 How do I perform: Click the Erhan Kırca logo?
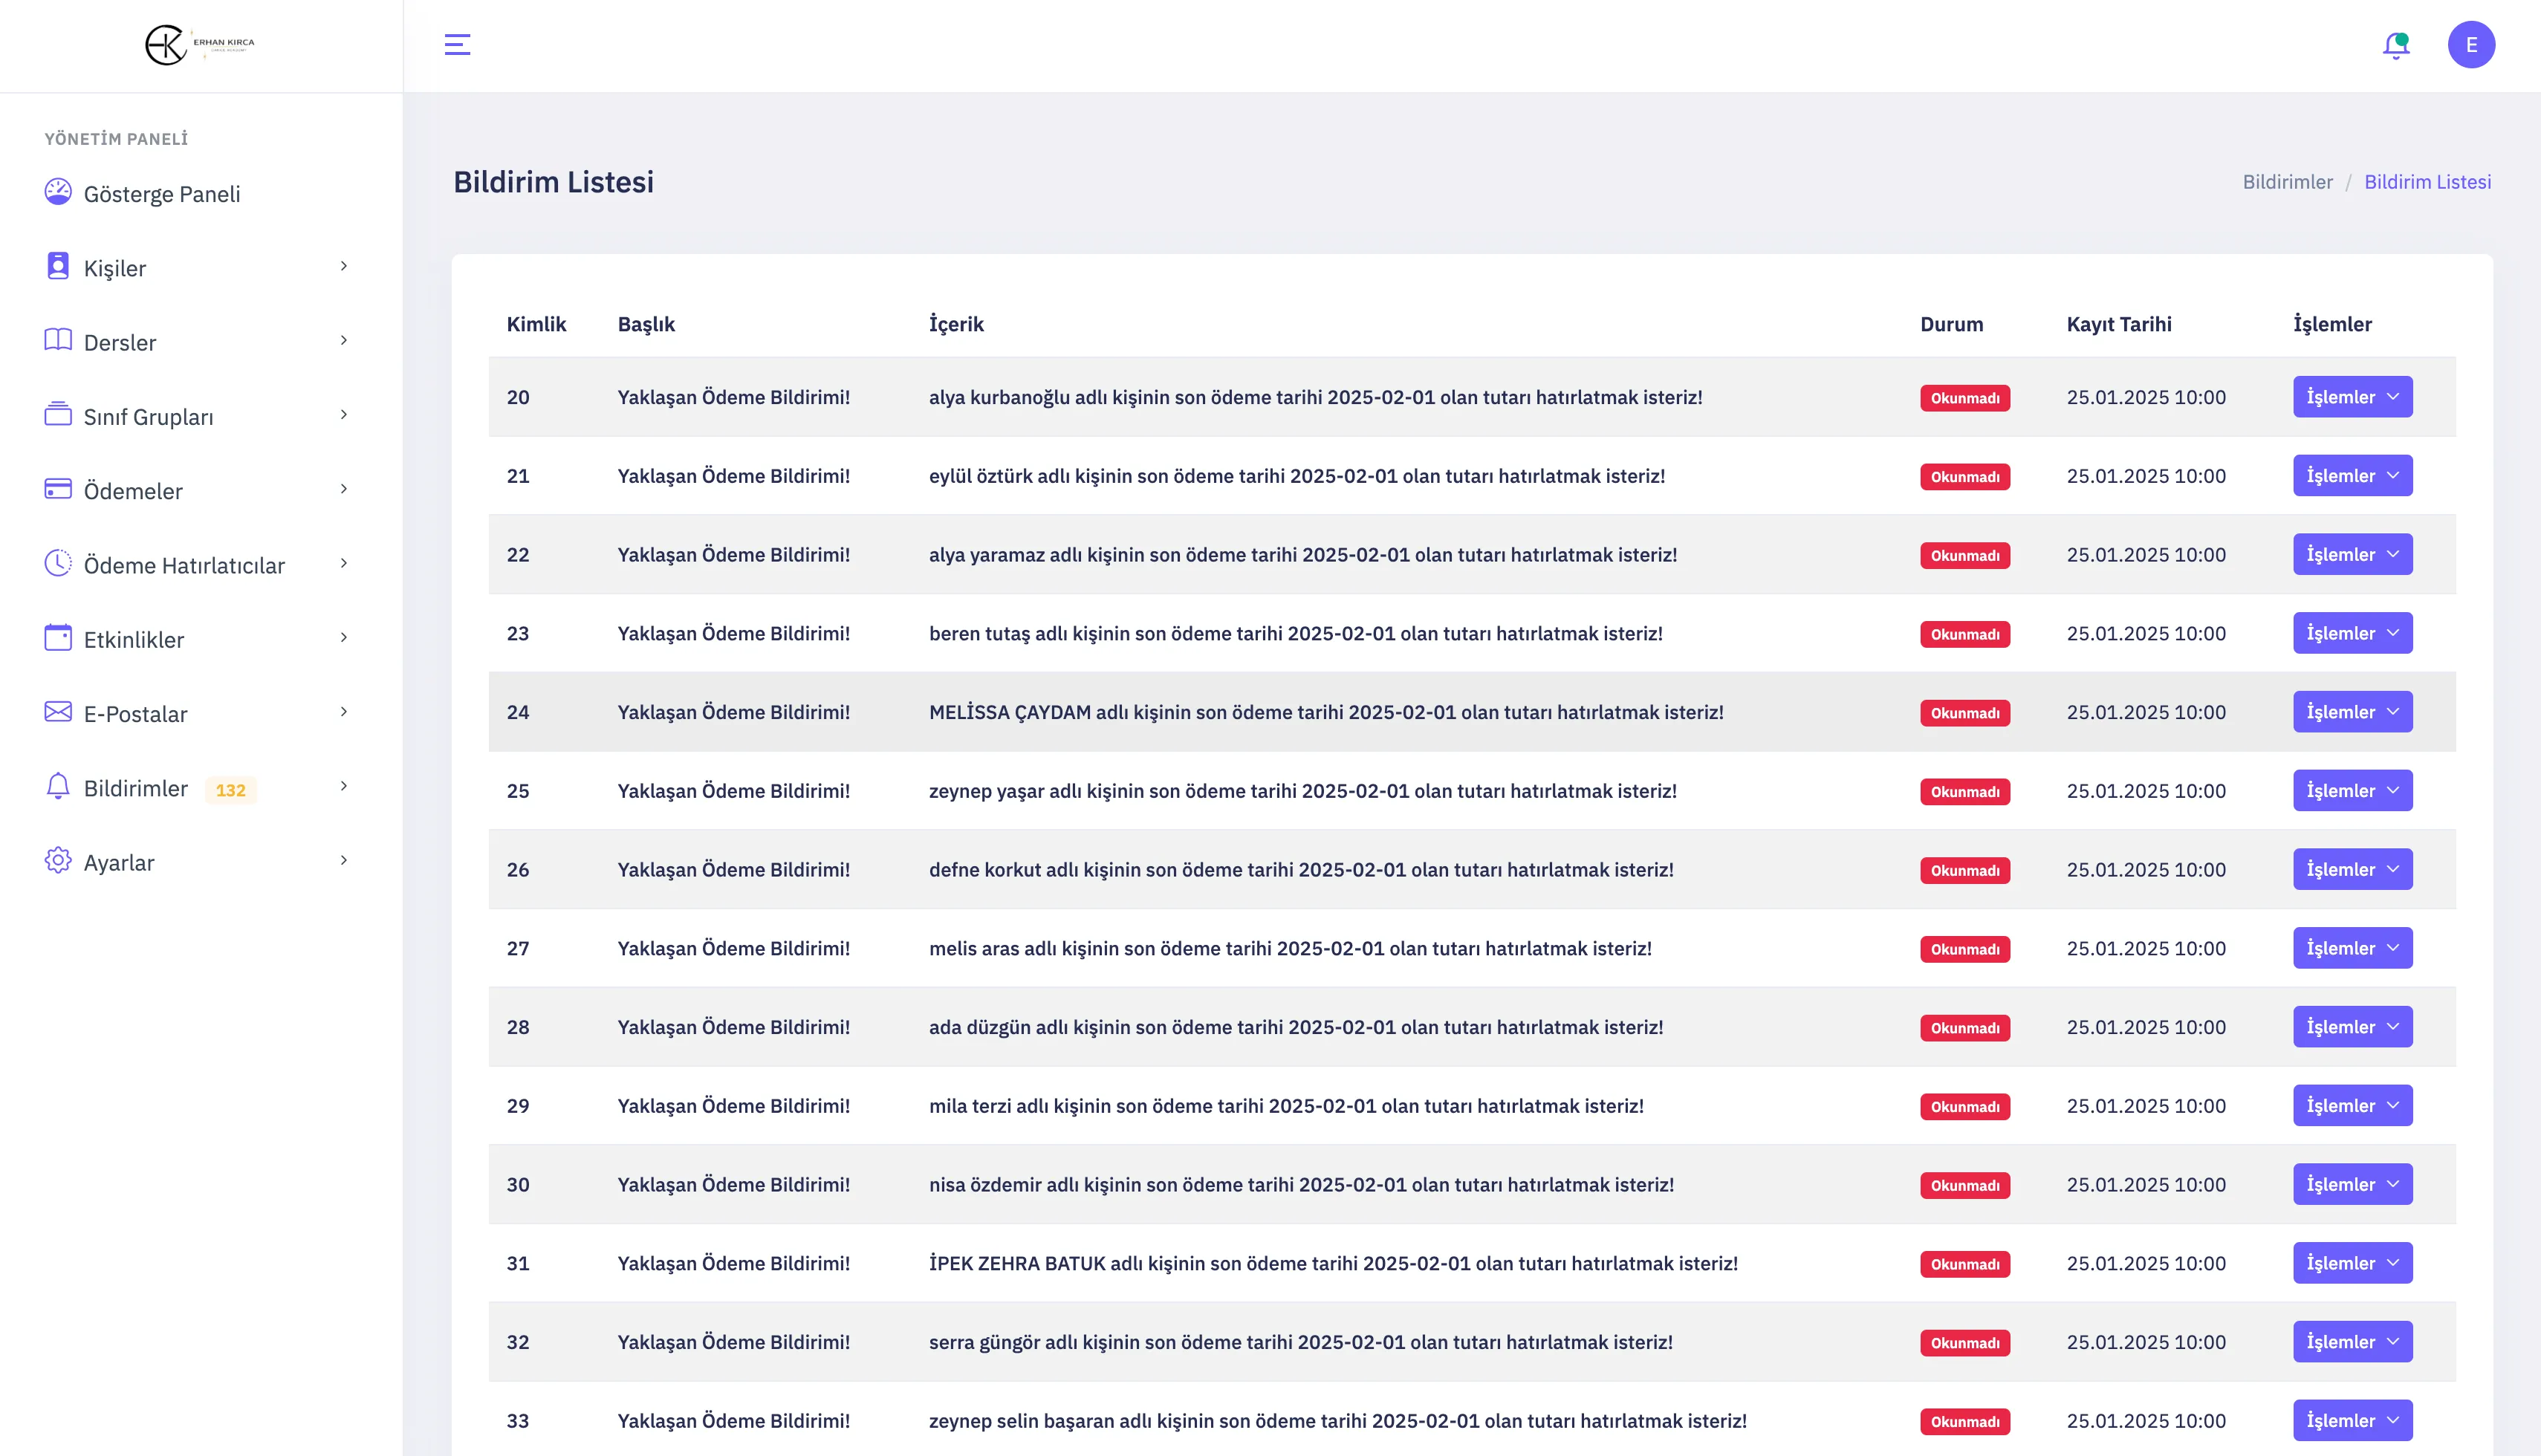click(x=200, y=45)
